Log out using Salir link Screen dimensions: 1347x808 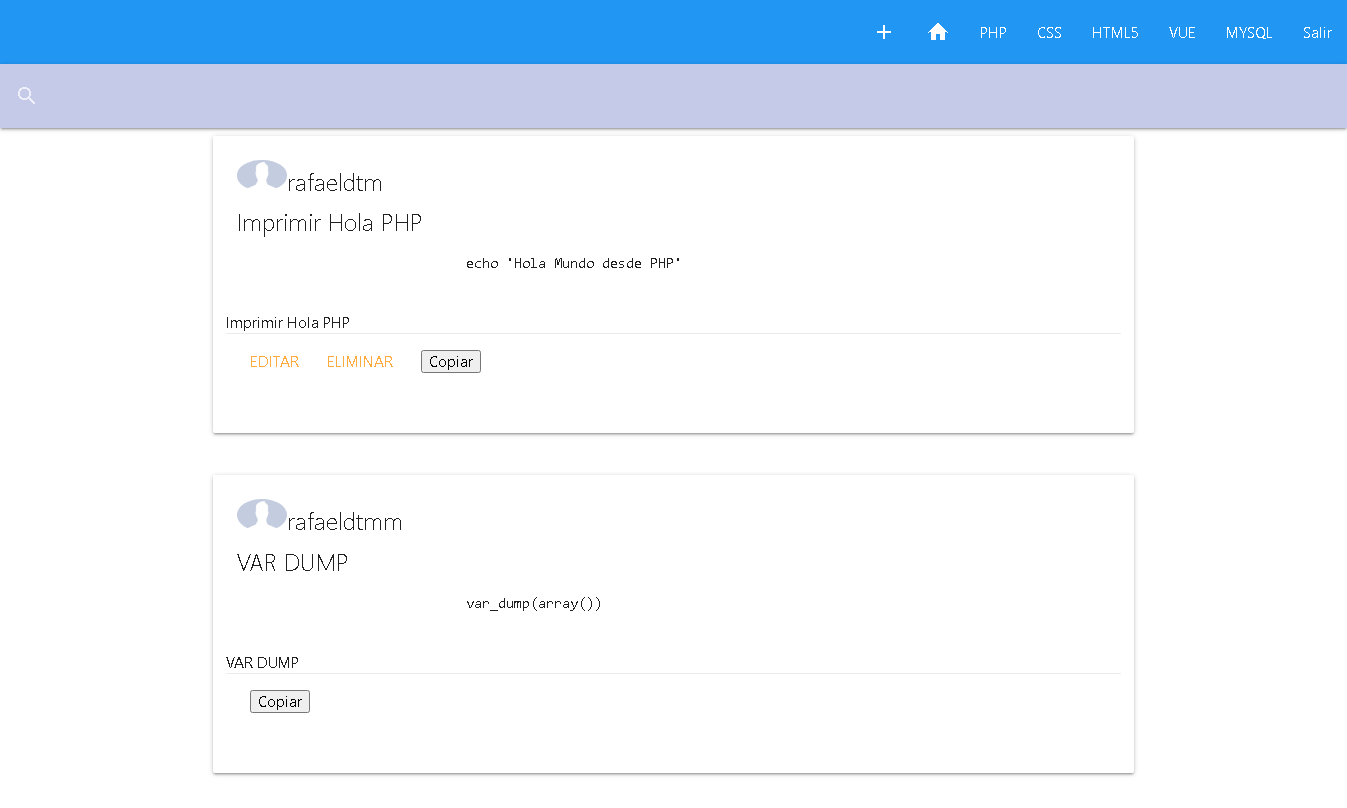[x=1317, y=32]
